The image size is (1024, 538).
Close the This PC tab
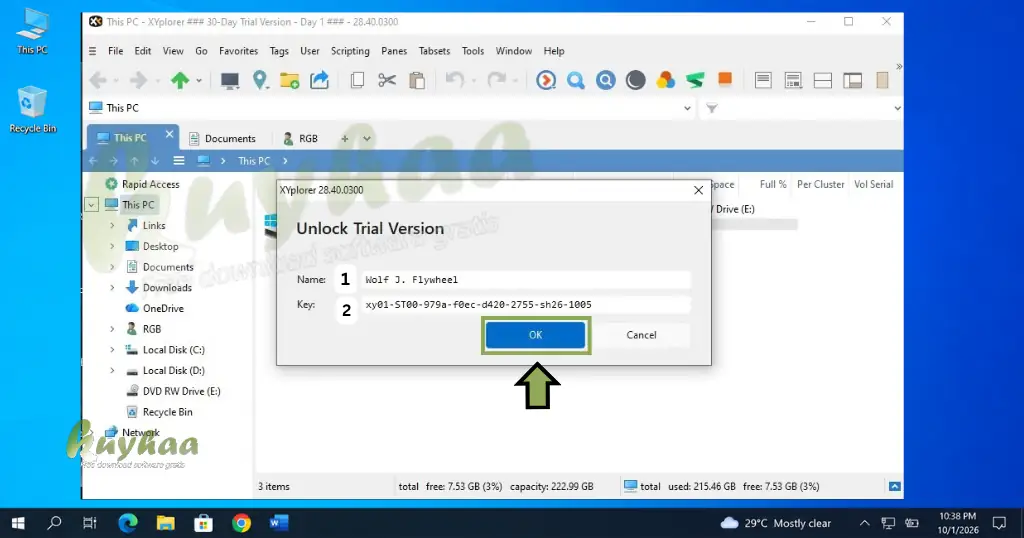tap(169, 134)
